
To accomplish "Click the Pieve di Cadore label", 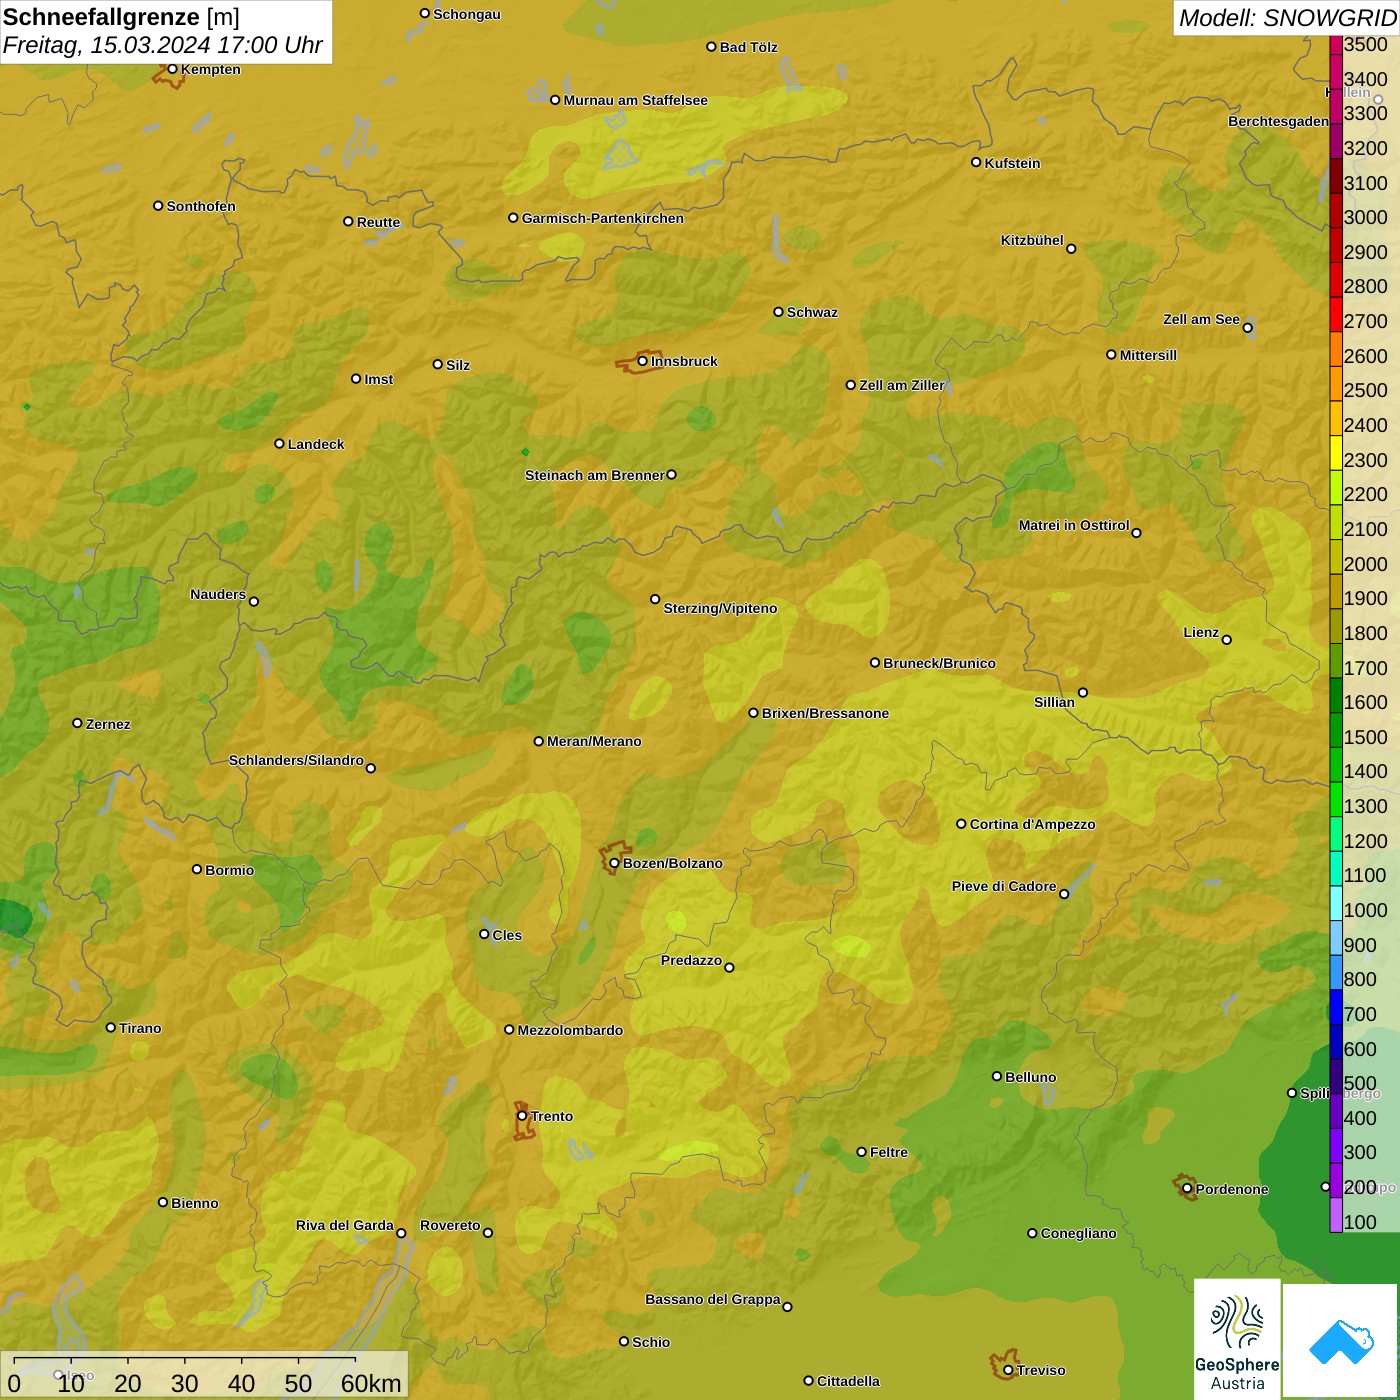I will [x=1004, y=886].
